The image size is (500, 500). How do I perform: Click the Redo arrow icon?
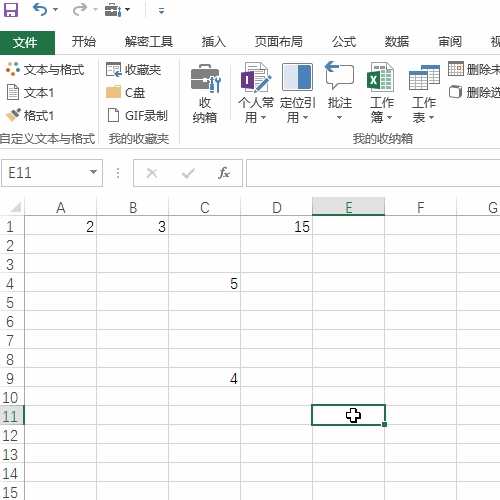79,10
